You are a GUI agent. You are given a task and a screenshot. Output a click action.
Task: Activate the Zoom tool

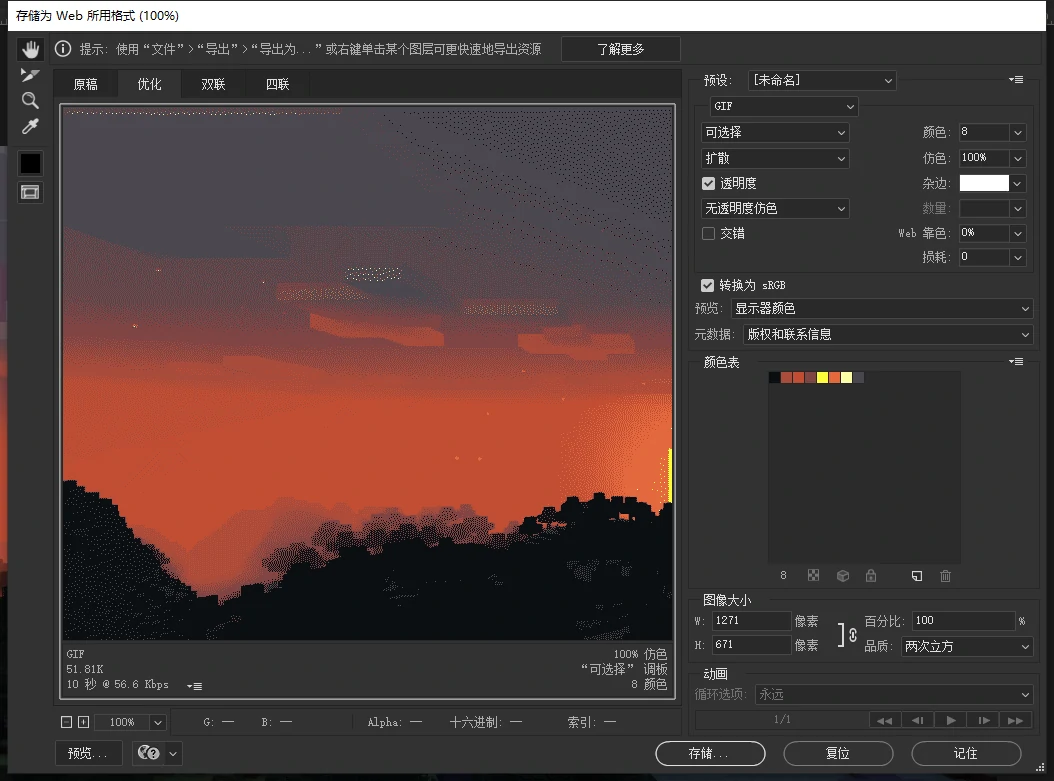[30, 99]
